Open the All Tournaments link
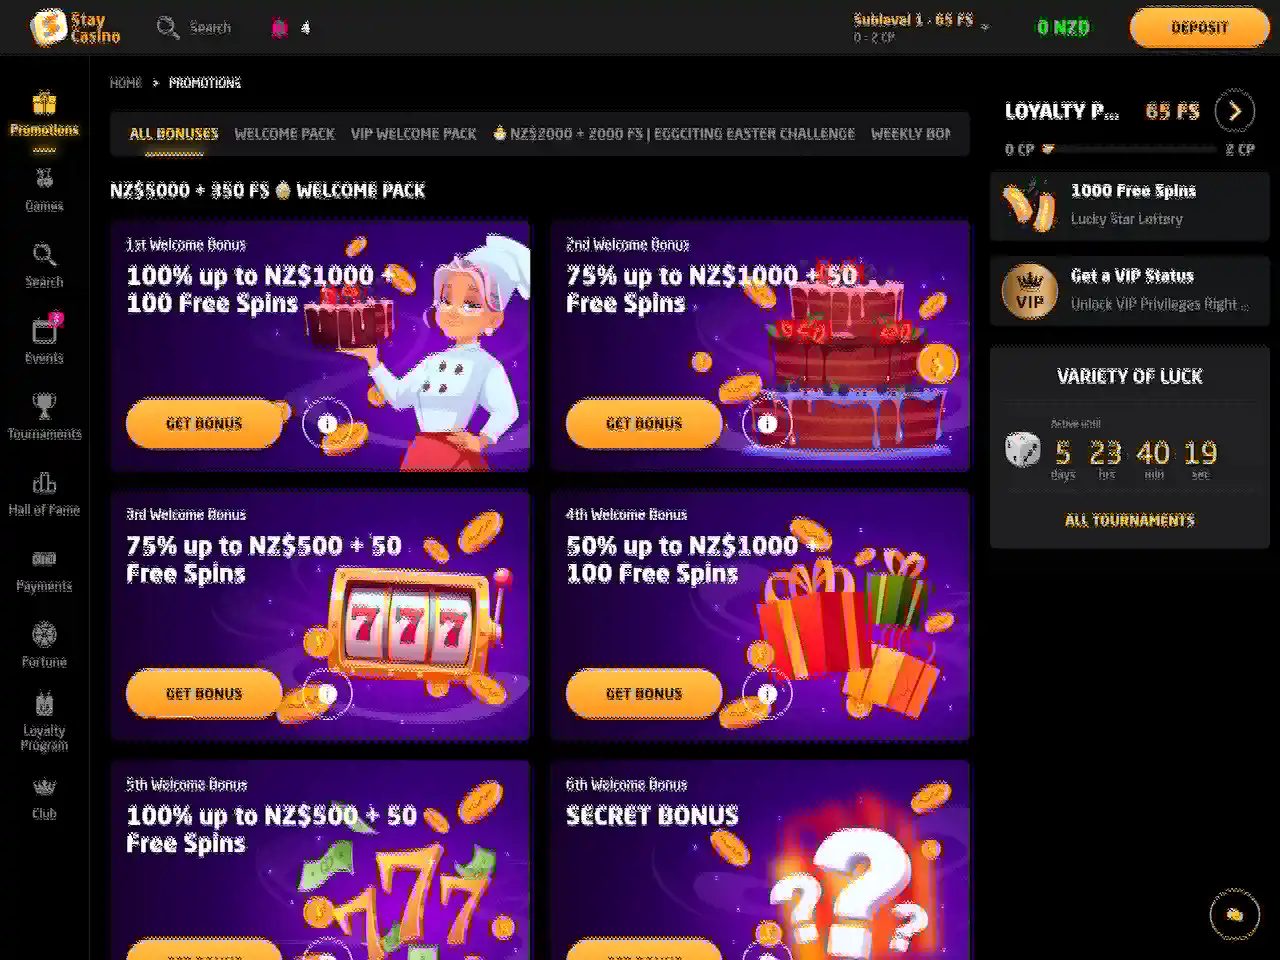Screen dimensions: 1280x960 tap(1130, 520)
